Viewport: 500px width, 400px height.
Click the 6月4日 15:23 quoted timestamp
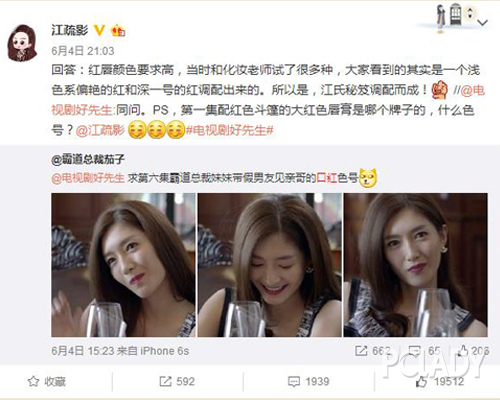(x=83, y=351)
